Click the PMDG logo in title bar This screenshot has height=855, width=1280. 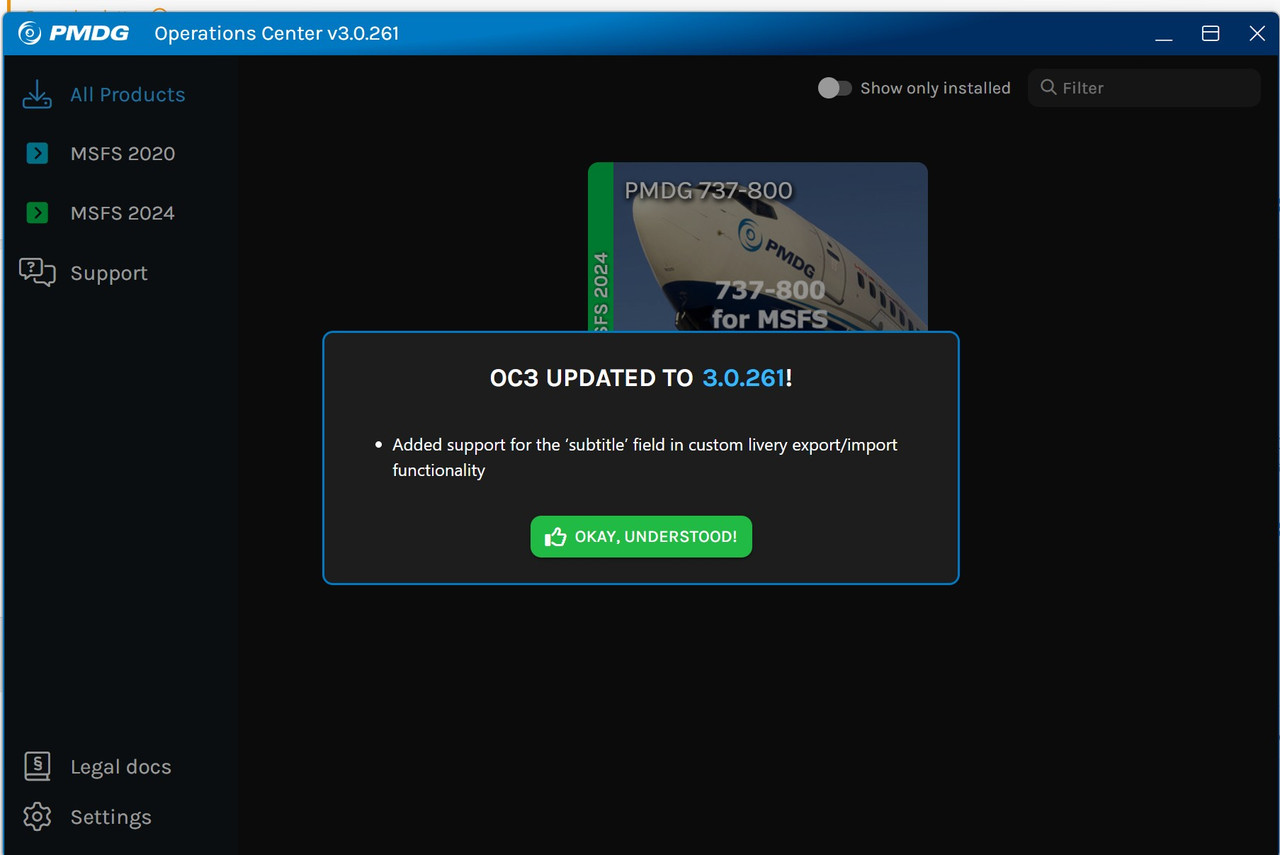(x=73, y=33)
